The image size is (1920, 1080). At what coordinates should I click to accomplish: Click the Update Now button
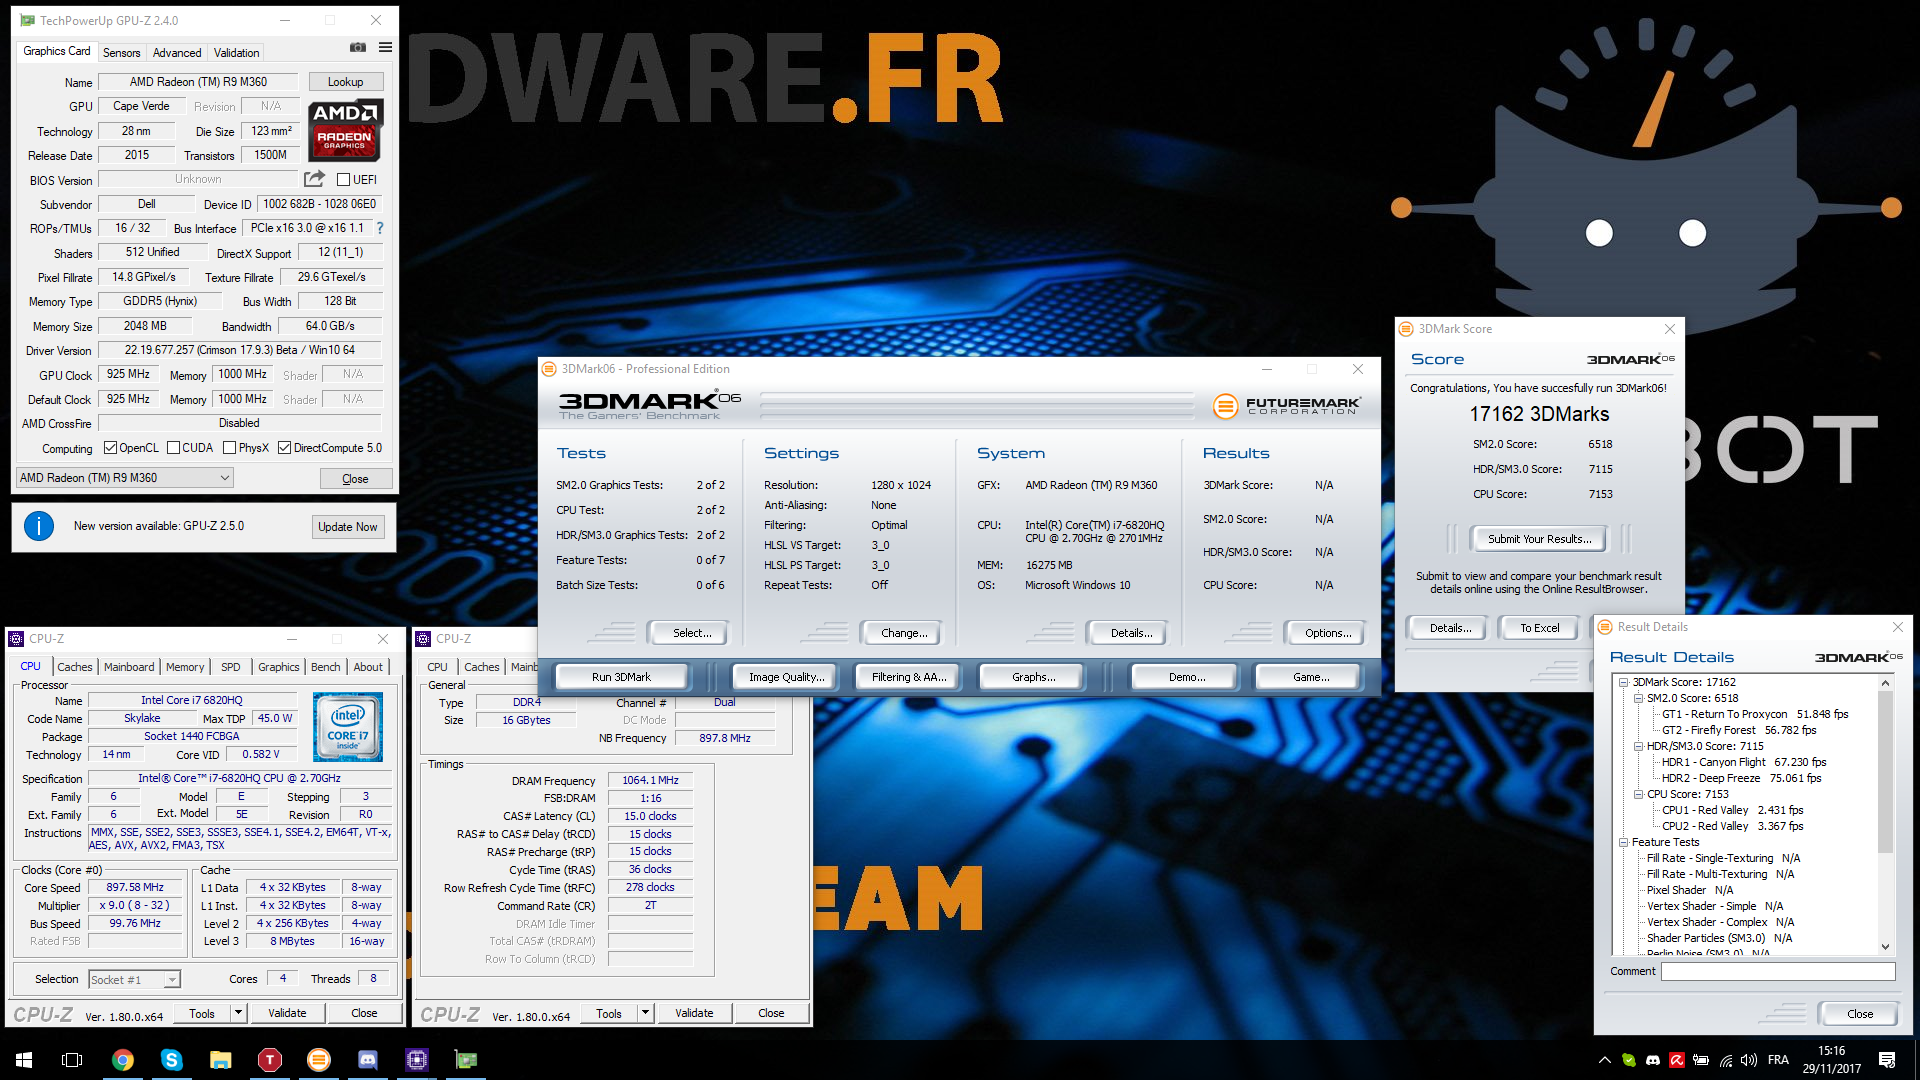tap(347, 527)
